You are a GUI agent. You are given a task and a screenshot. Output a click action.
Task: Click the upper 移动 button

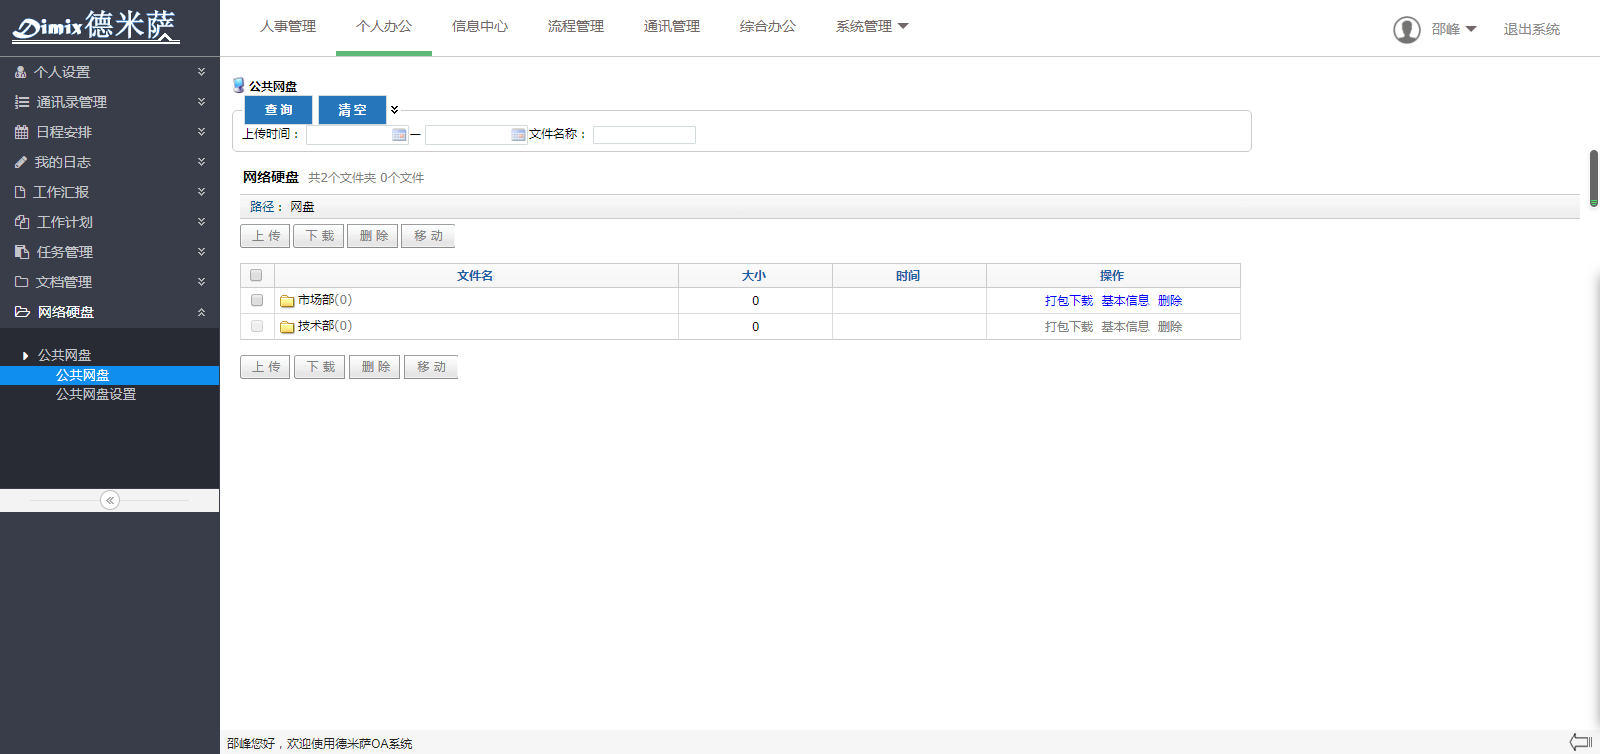pos(428,236)
